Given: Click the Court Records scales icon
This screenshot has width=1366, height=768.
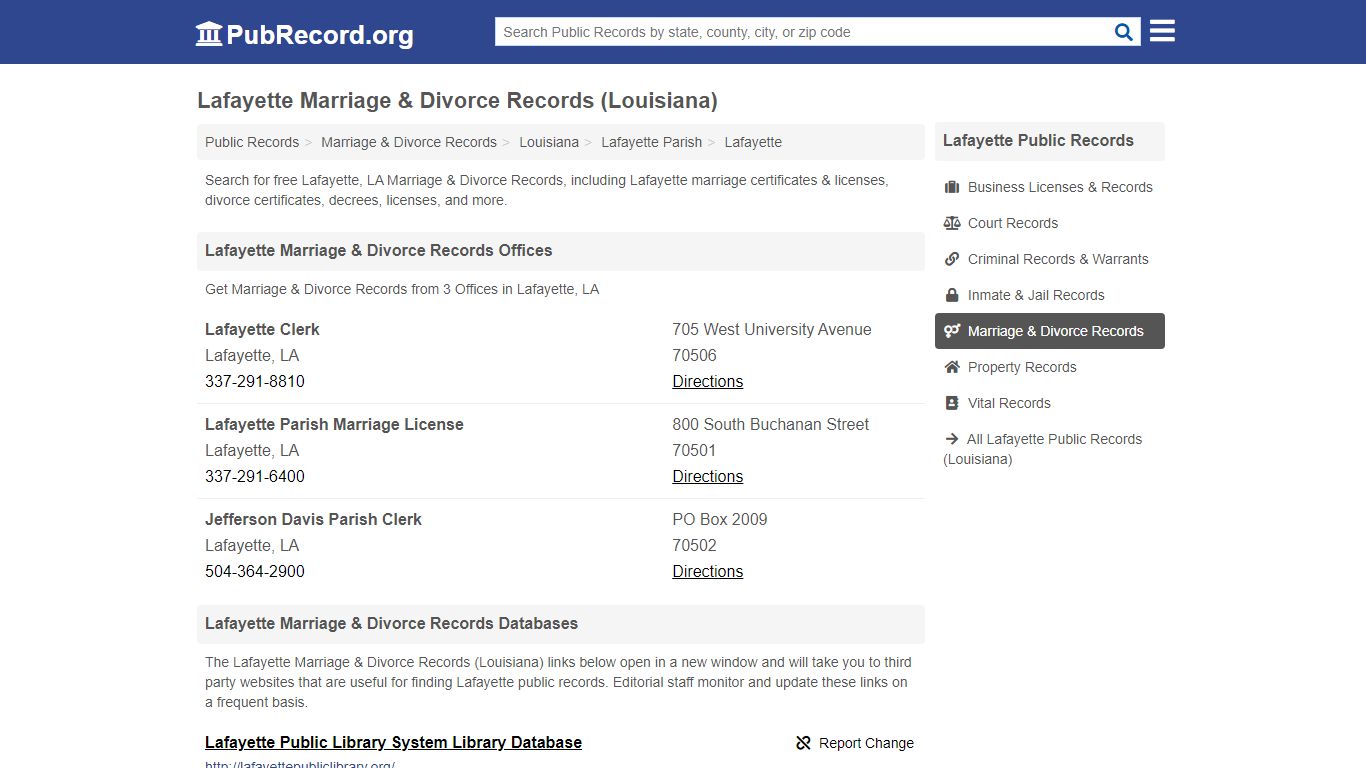Looking at the screenshot, I should (952, 223).
